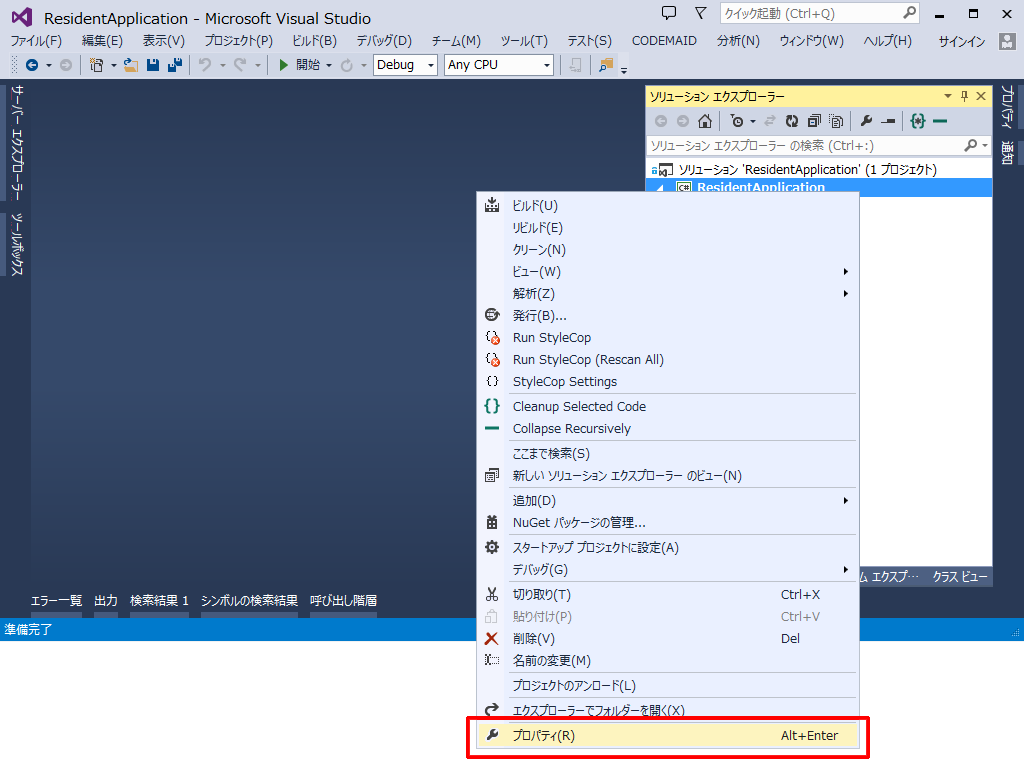
Task: Click the Find in Files toolbar icon
Action: 606,65
